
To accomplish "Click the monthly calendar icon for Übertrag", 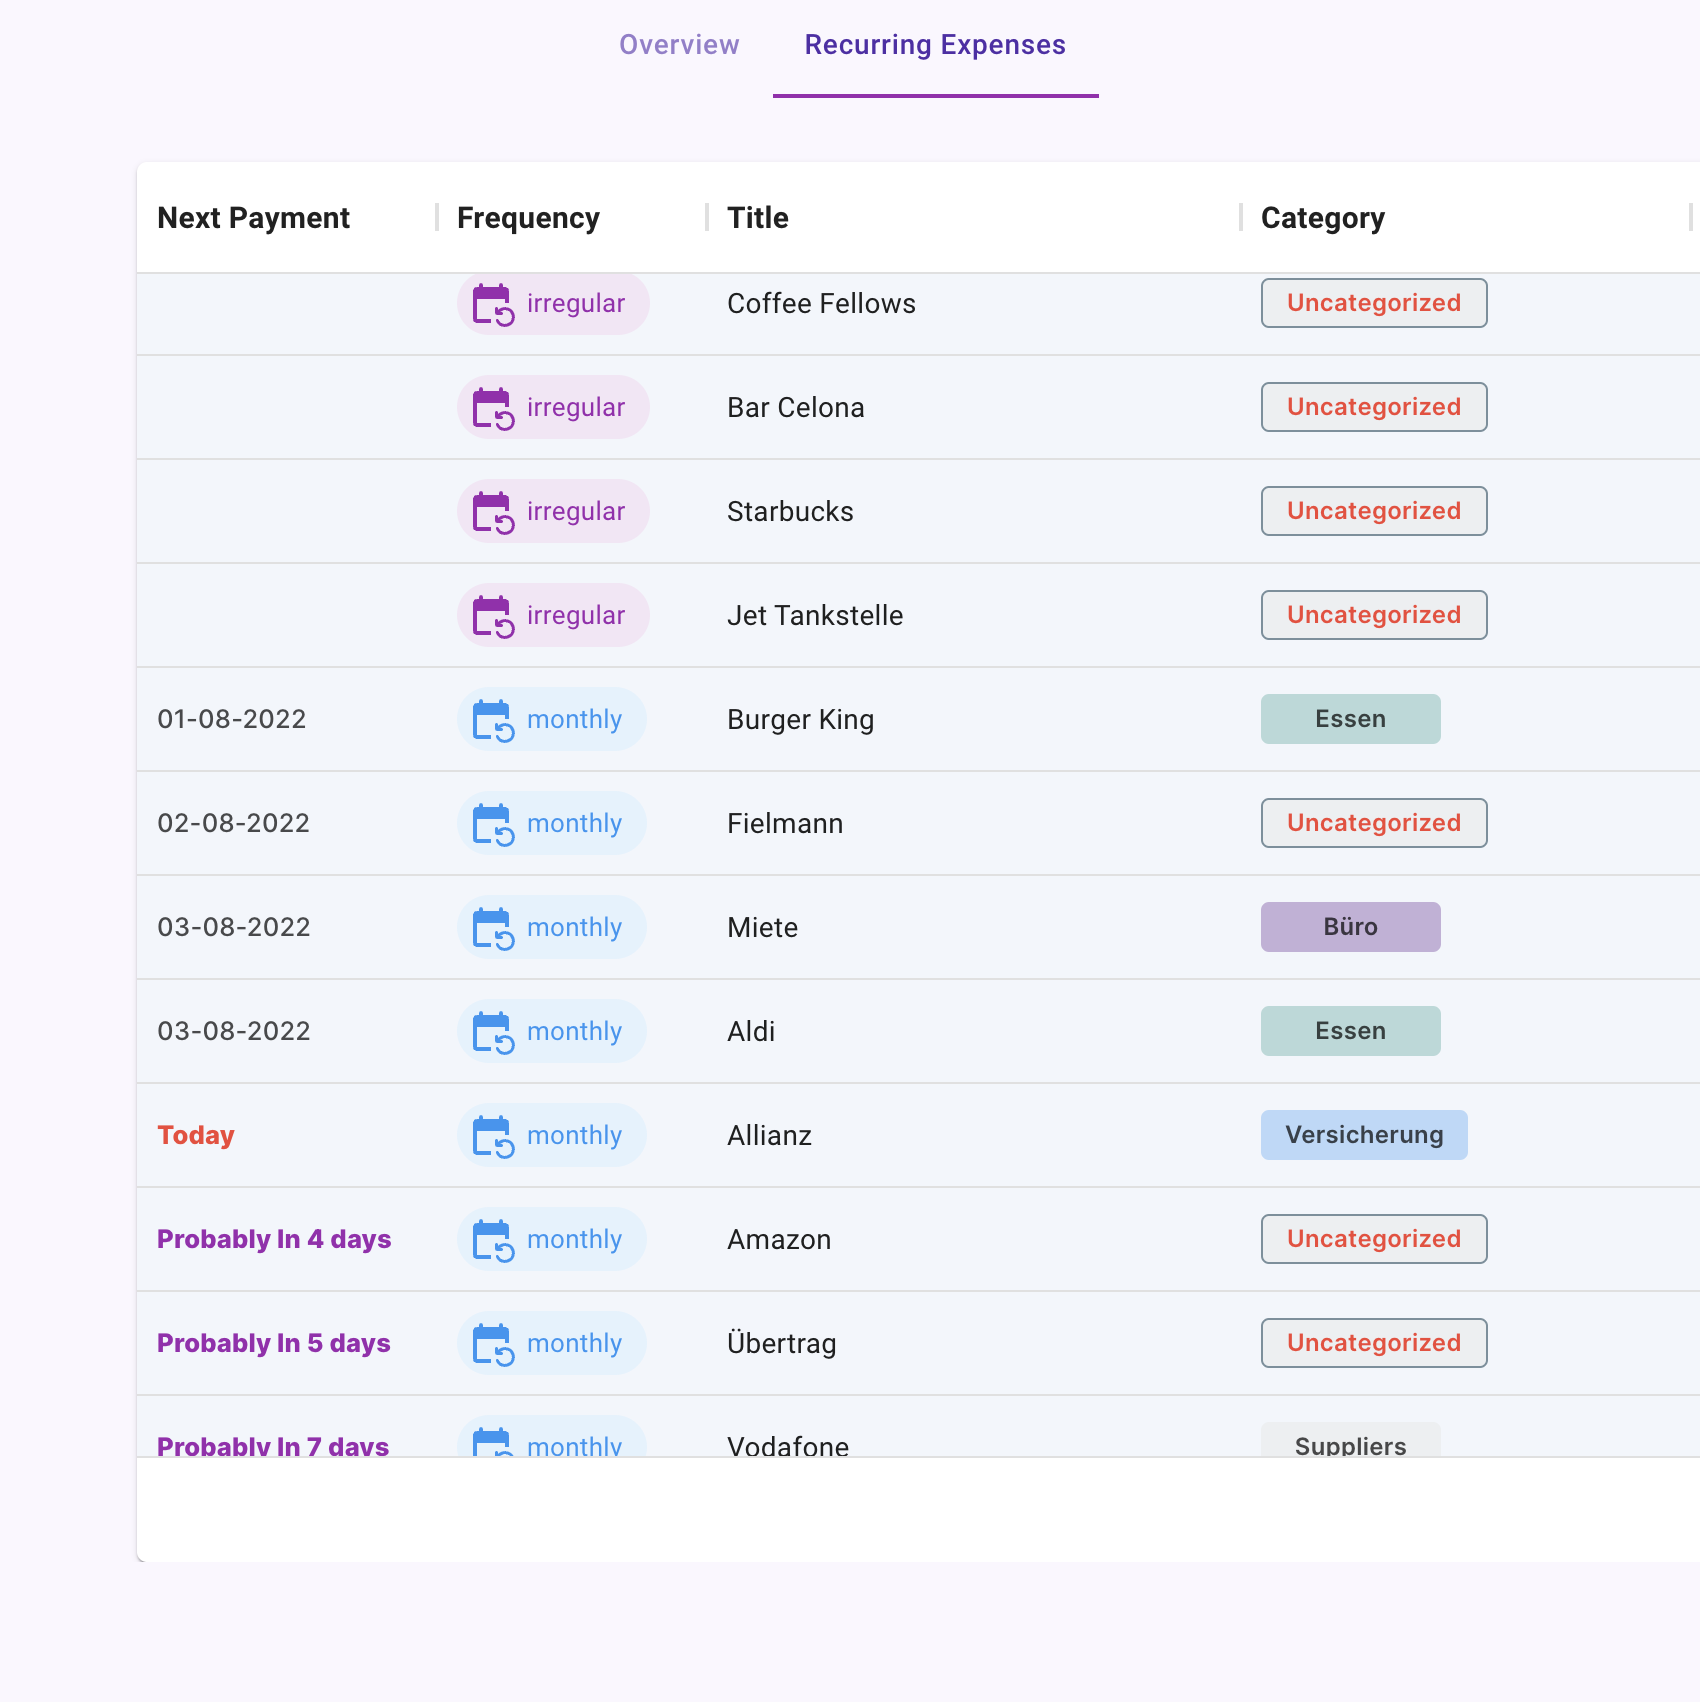I will click(x=493, y=1344).
